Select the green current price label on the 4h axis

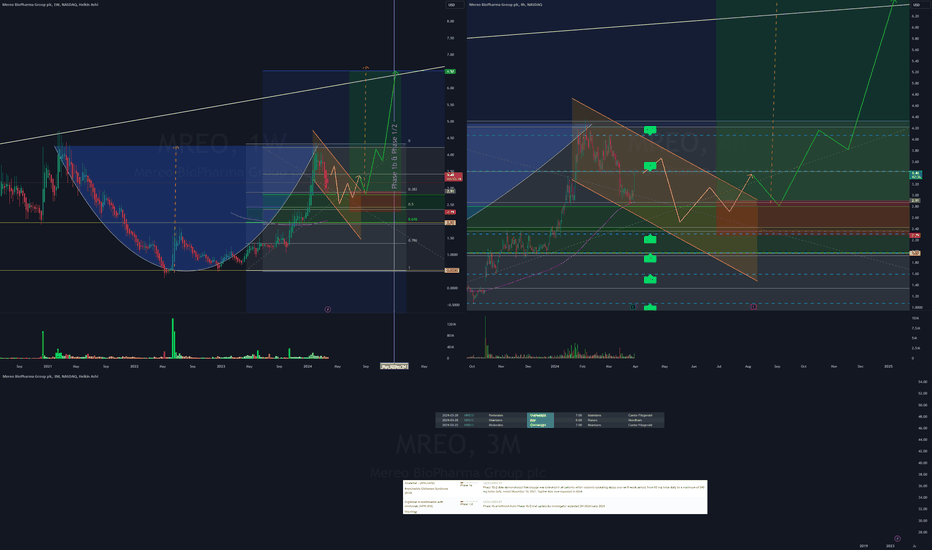tap(915, 175)
